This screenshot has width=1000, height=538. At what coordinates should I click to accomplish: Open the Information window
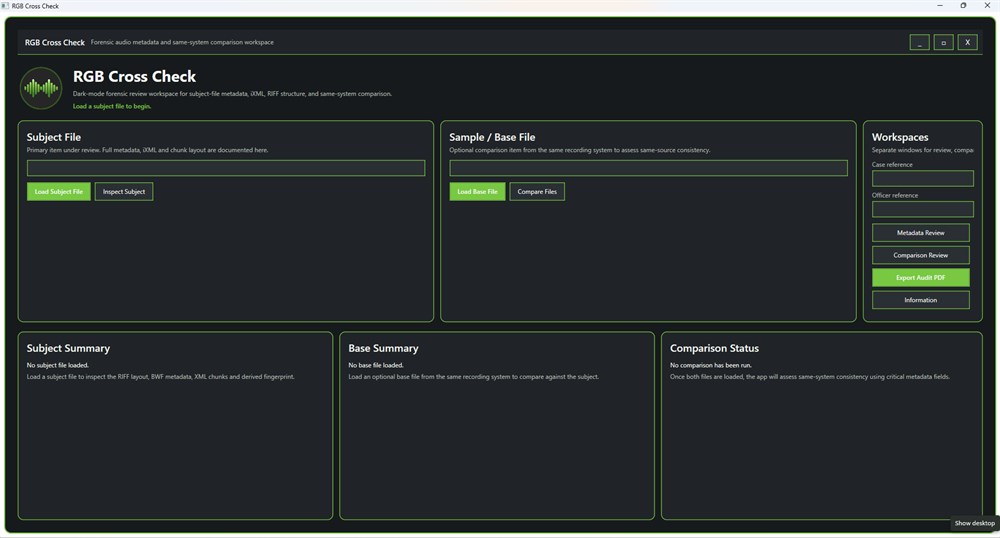point(920,300)
